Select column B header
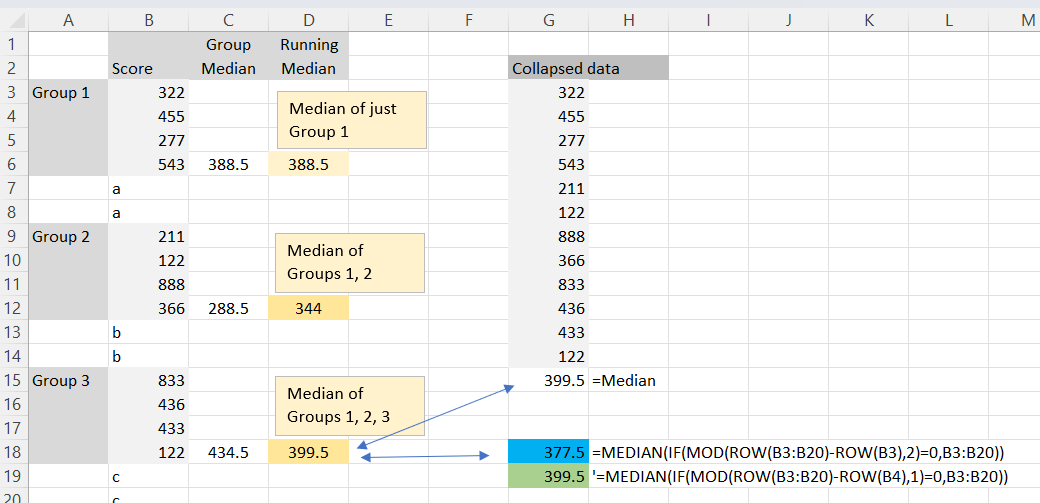1040x503 pixels. (x=149, y=21)
